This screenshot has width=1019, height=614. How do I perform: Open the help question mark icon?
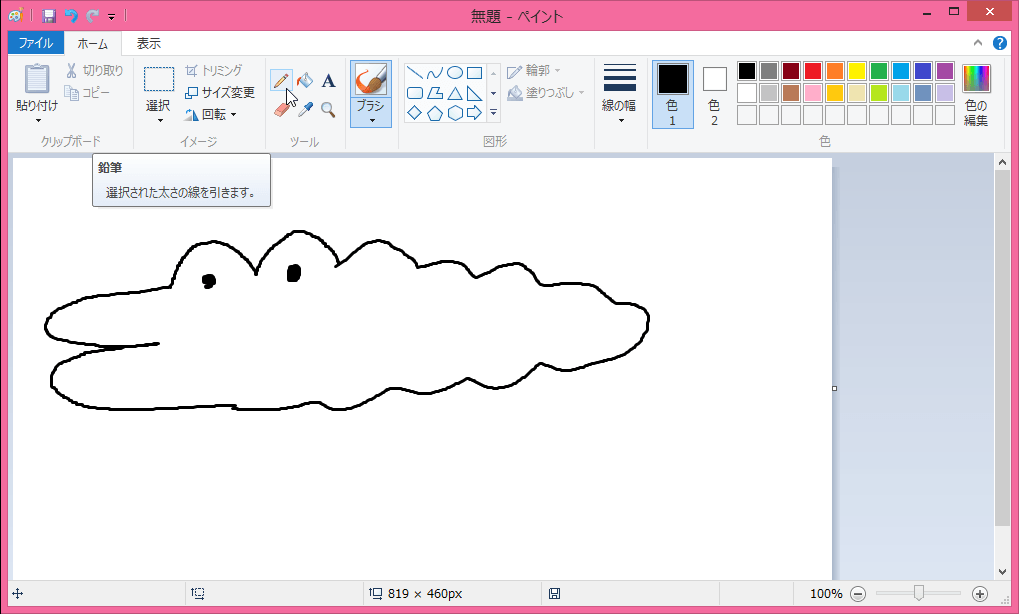(1000, 43)
